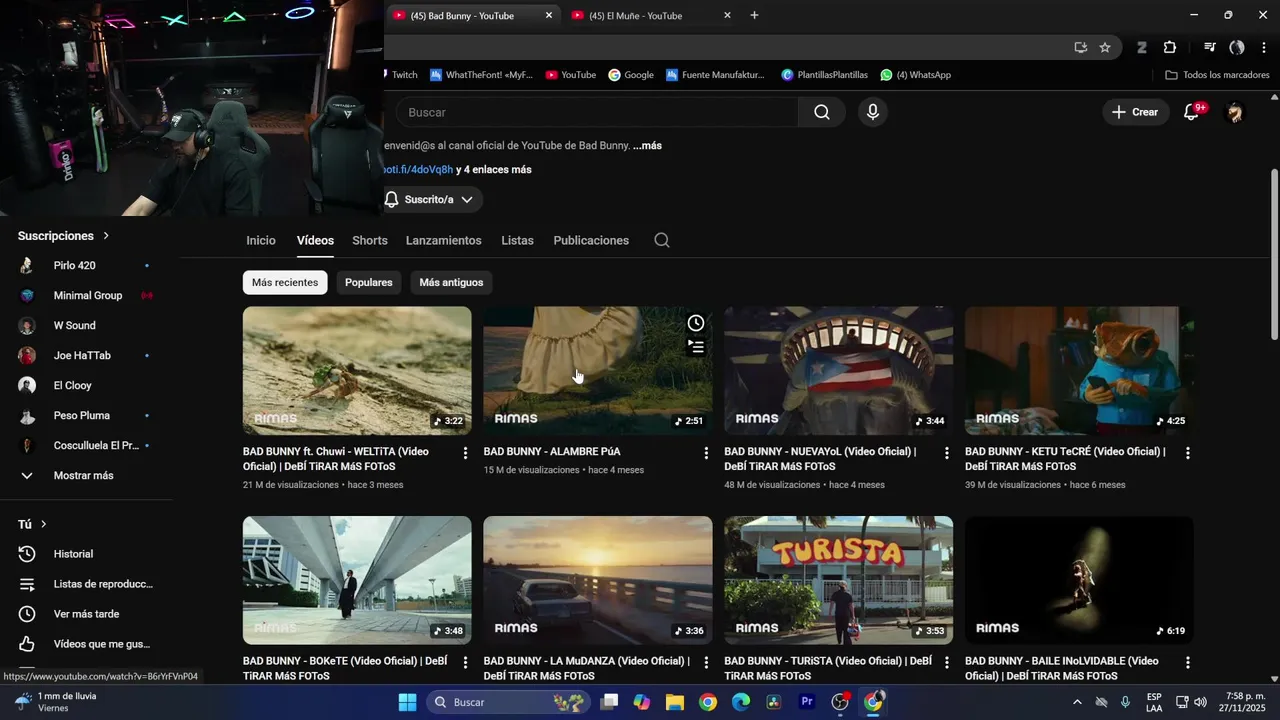Expand Mostrar más subscriptions
Viewport: 1280px width, 720px height.
click(86, 475)
